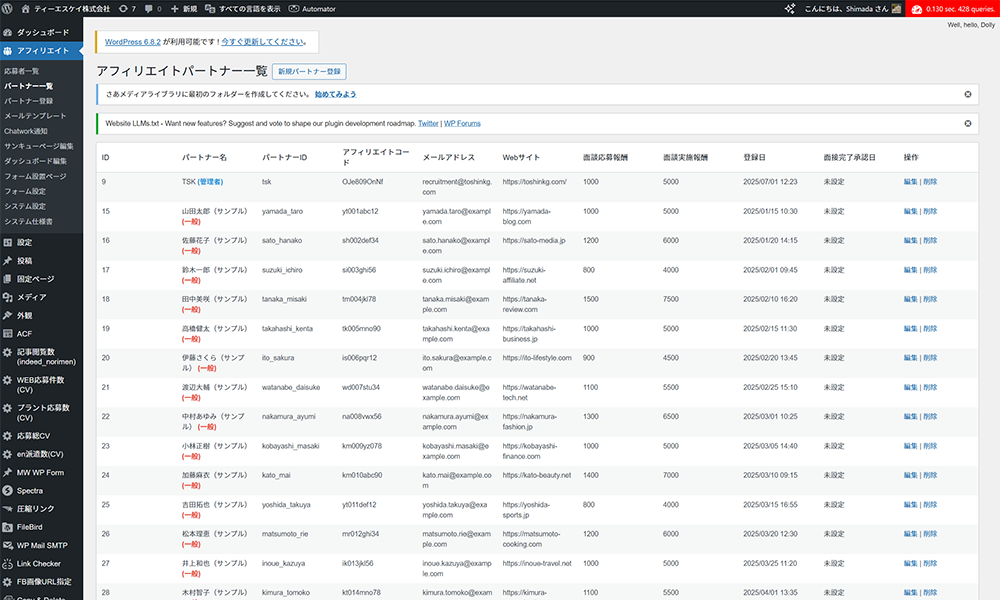Click 削除 for 高橋健太 row

pyautogui.click(x=930, y=328)
